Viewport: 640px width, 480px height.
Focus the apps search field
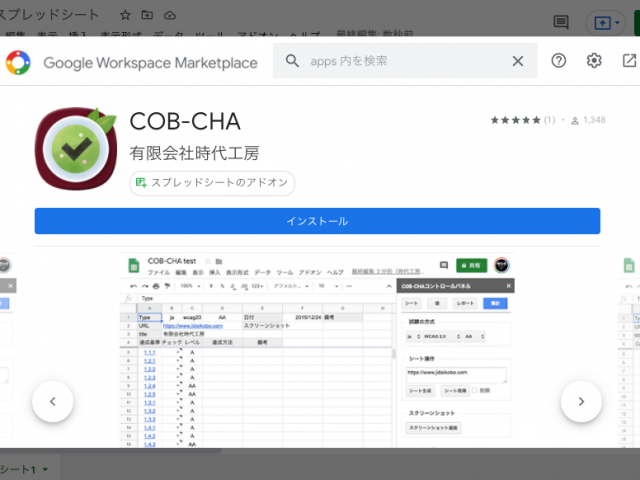click(x=405, y=61)
